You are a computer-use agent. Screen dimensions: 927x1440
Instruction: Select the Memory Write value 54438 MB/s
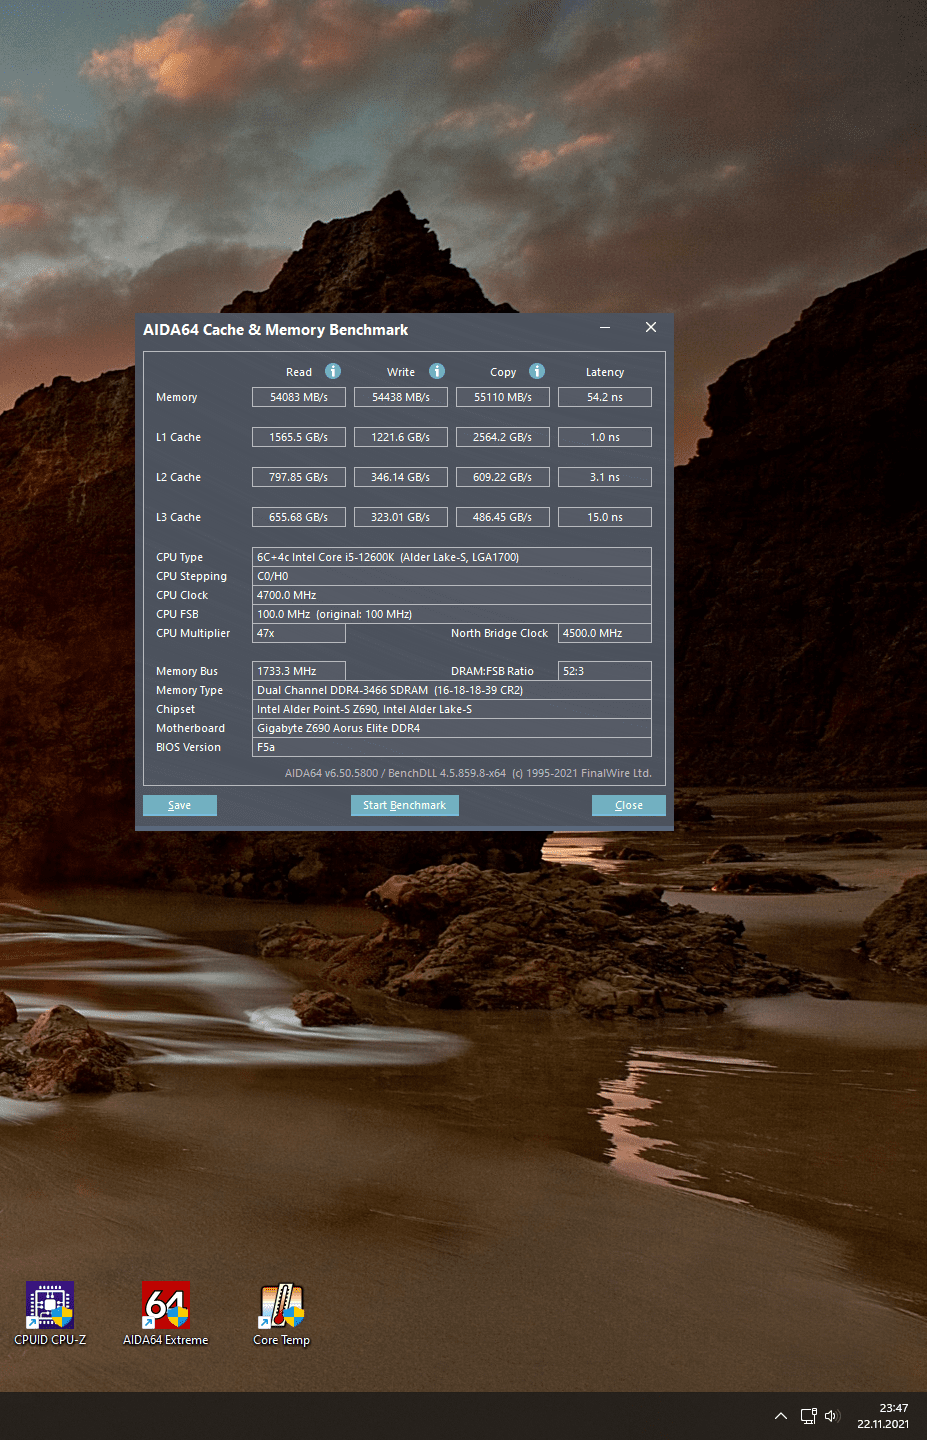pos(401,397)
